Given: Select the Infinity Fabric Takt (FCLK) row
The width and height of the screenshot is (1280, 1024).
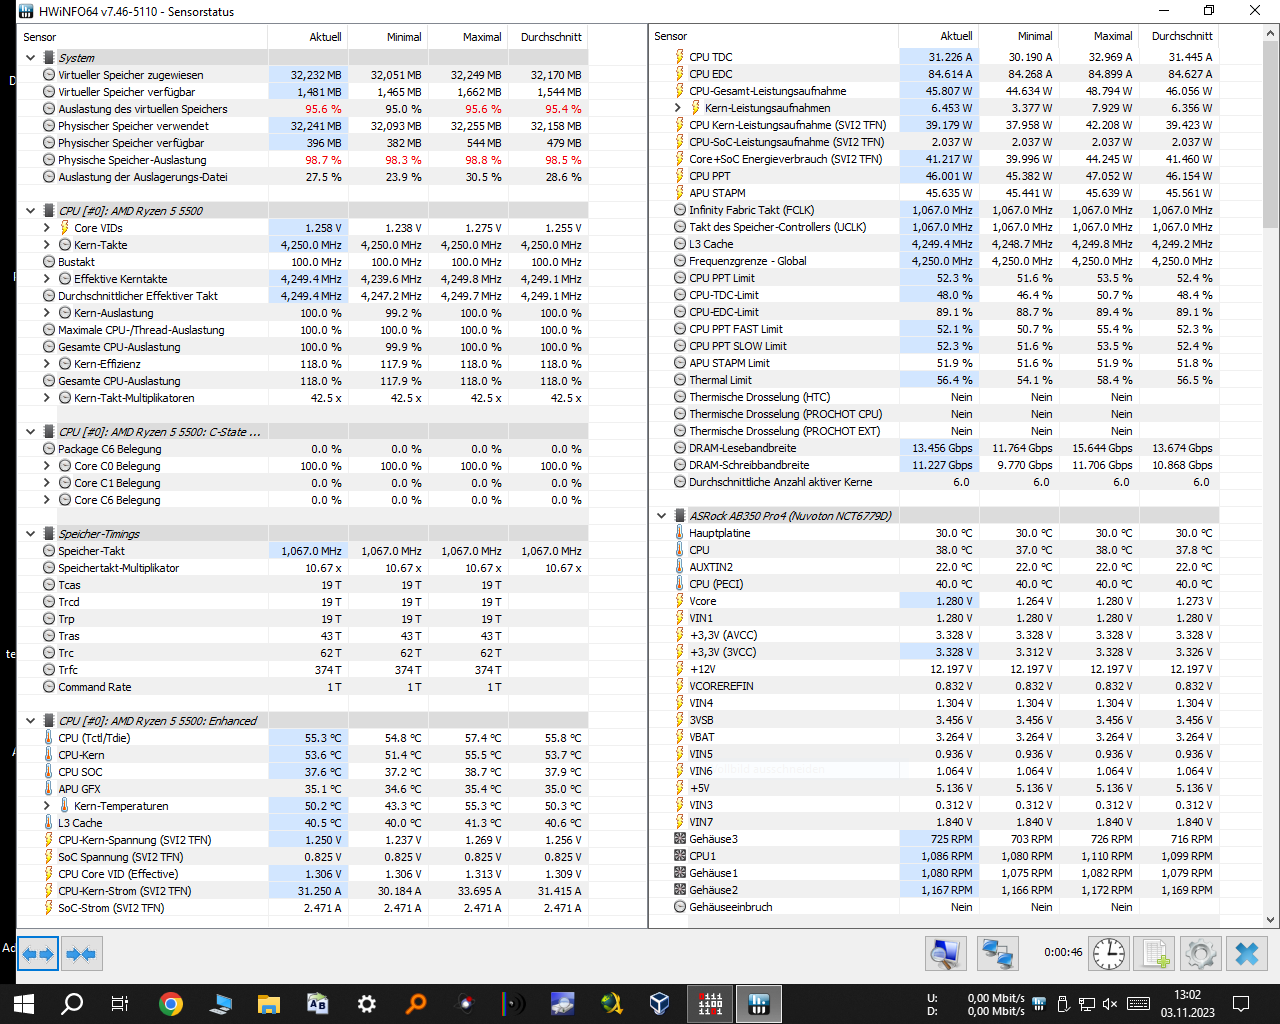Looking at the screenshot, I should (x=934, y=210).
